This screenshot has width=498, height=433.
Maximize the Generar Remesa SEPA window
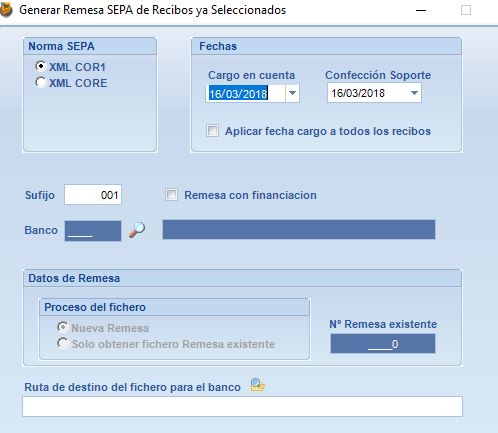point(466,10)
